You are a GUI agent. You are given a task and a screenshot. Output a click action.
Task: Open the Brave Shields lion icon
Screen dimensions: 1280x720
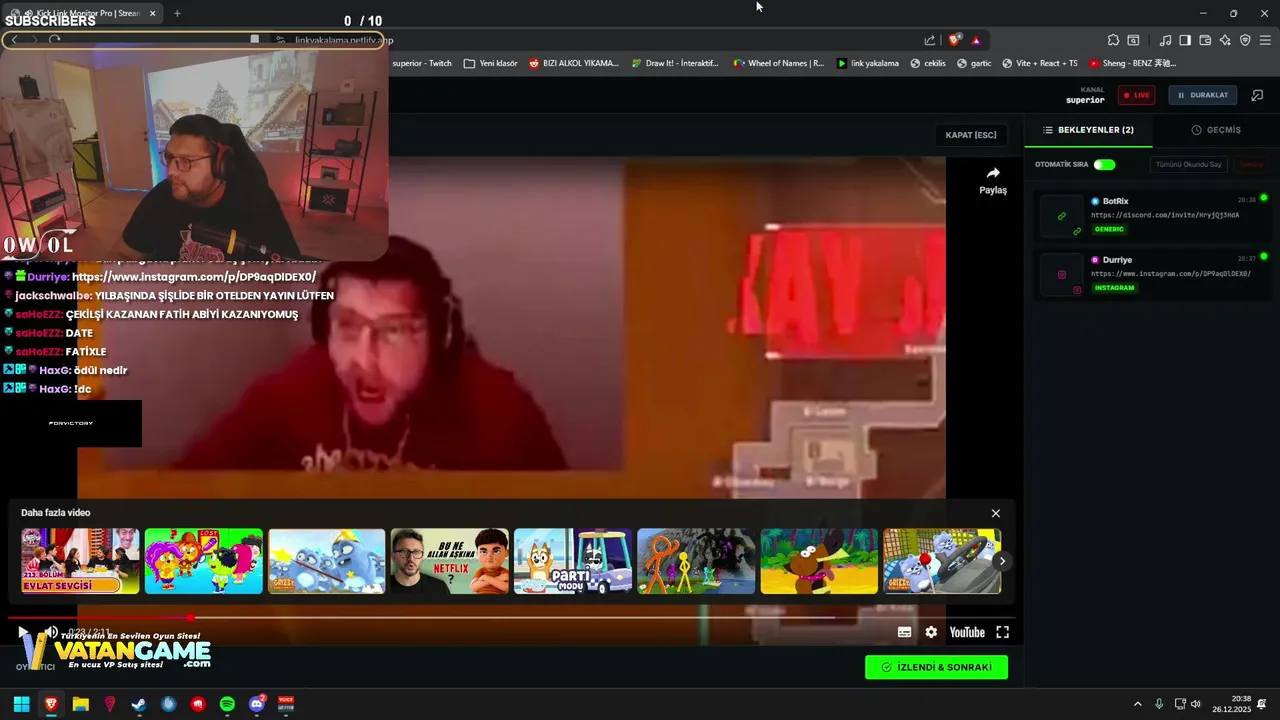(x=954, y=40)
